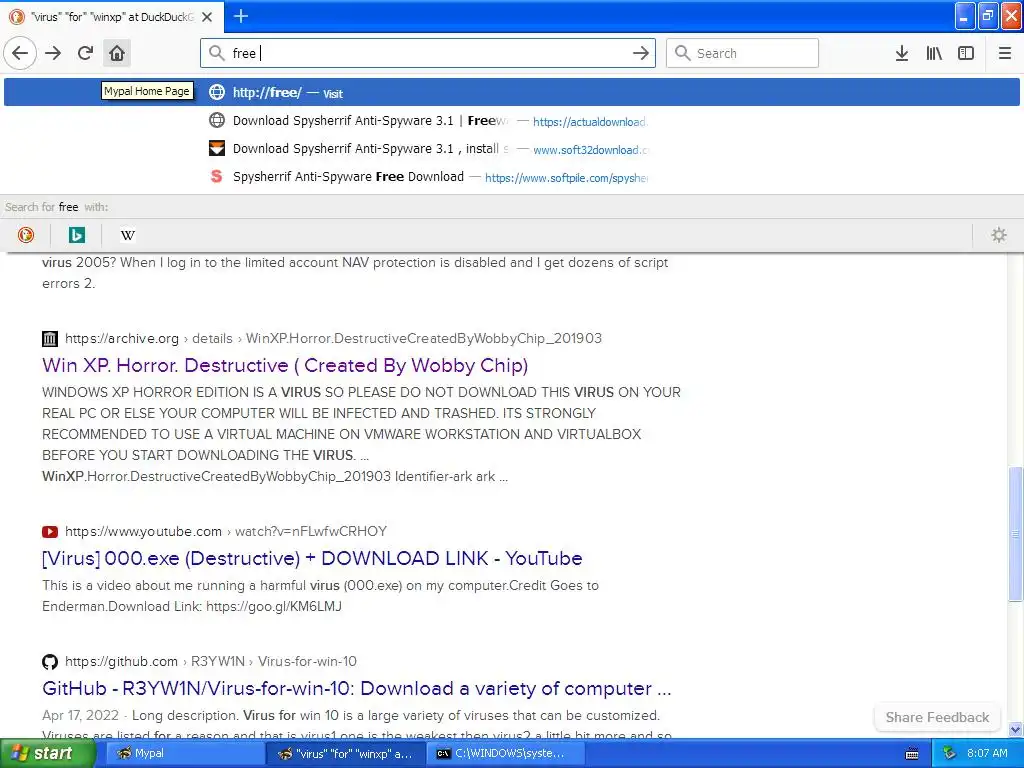
Task: Open the Windows start button
Action: 47,753
